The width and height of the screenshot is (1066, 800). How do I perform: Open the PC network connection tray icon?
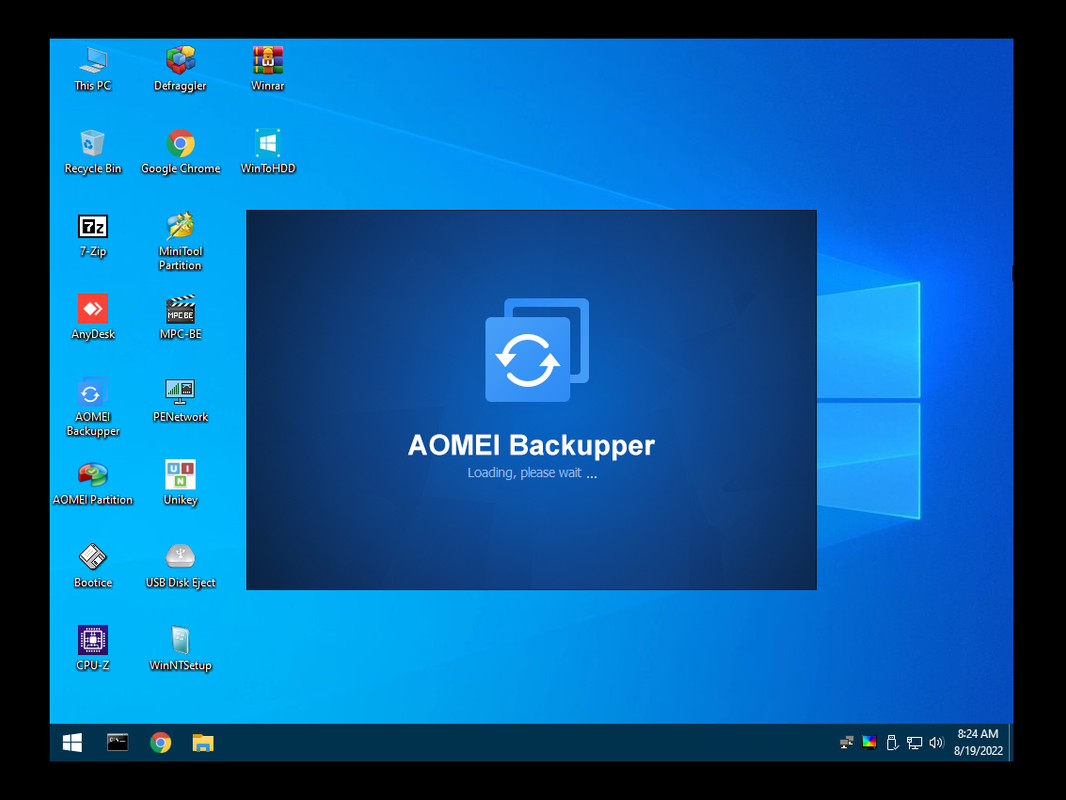pos(914,743)
